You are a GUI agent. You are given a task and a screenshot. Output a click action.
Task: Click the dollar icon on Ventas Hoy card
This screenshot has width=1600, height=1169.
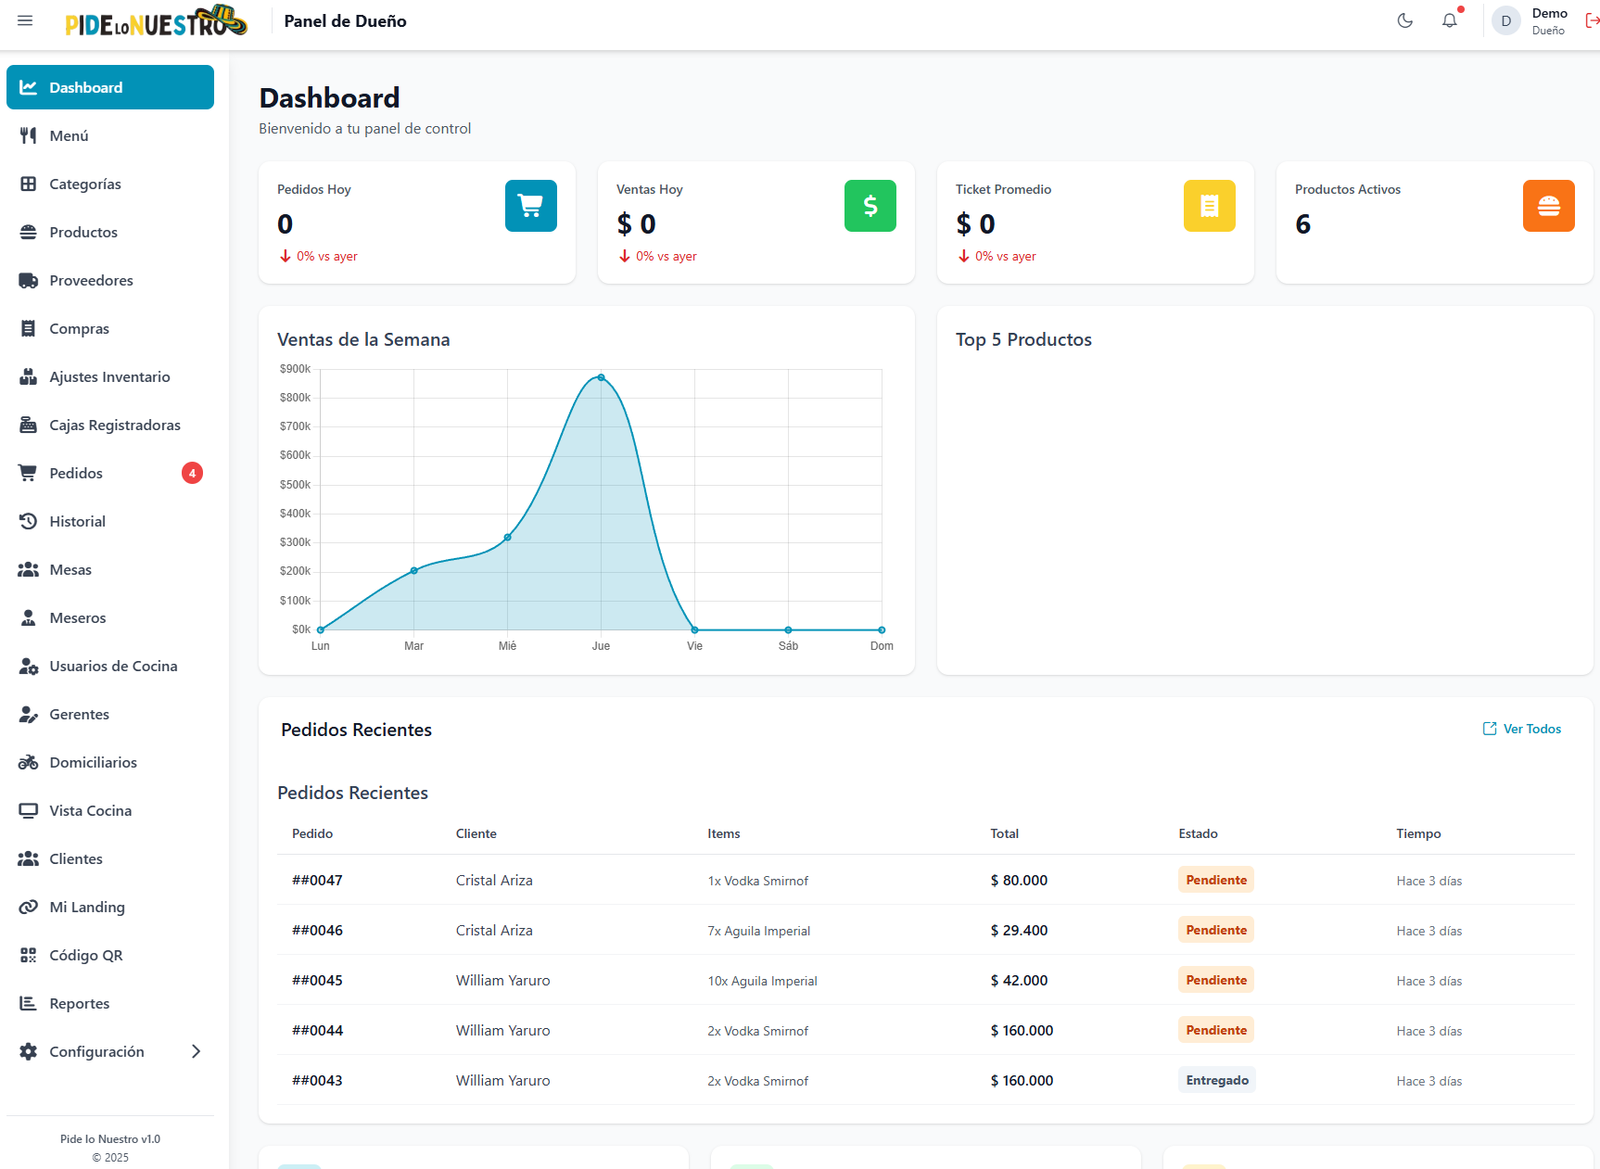[x=870, y=205]
